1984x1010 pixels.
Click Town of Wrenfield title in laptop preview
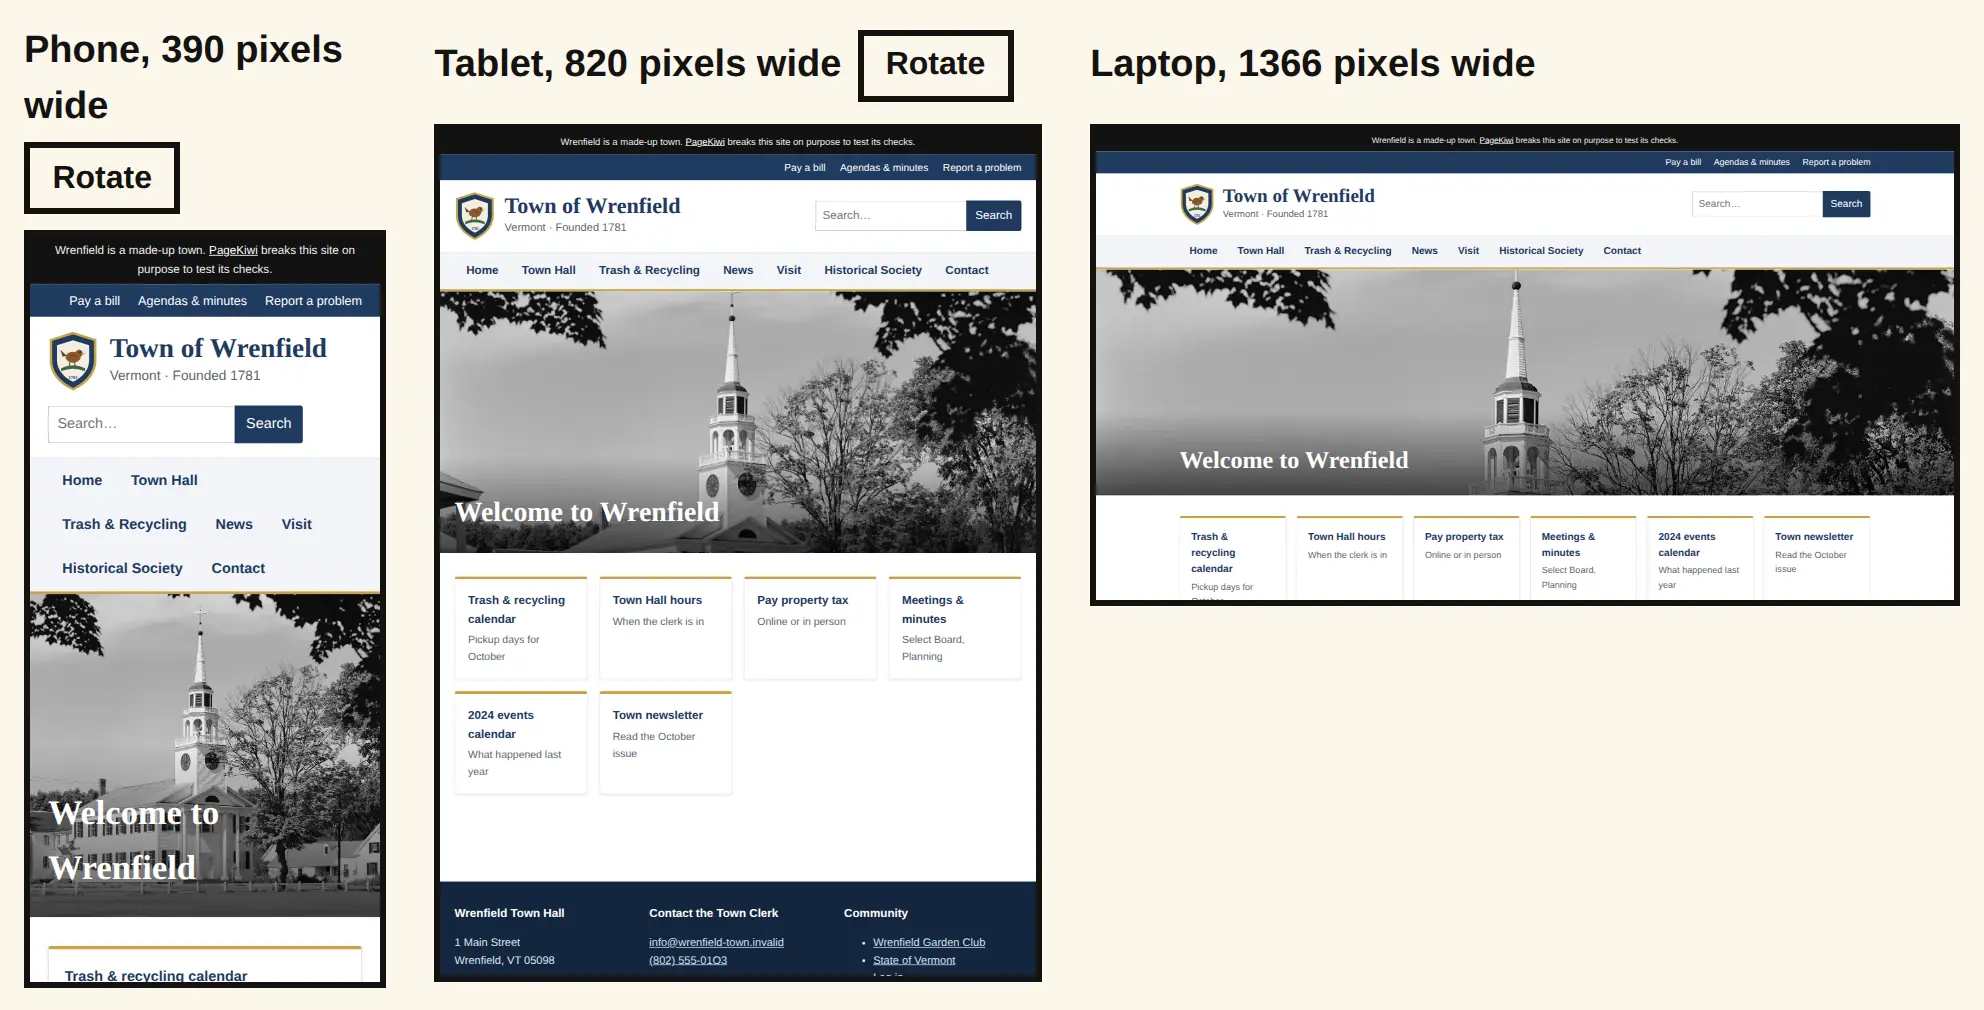(1298, 196)
